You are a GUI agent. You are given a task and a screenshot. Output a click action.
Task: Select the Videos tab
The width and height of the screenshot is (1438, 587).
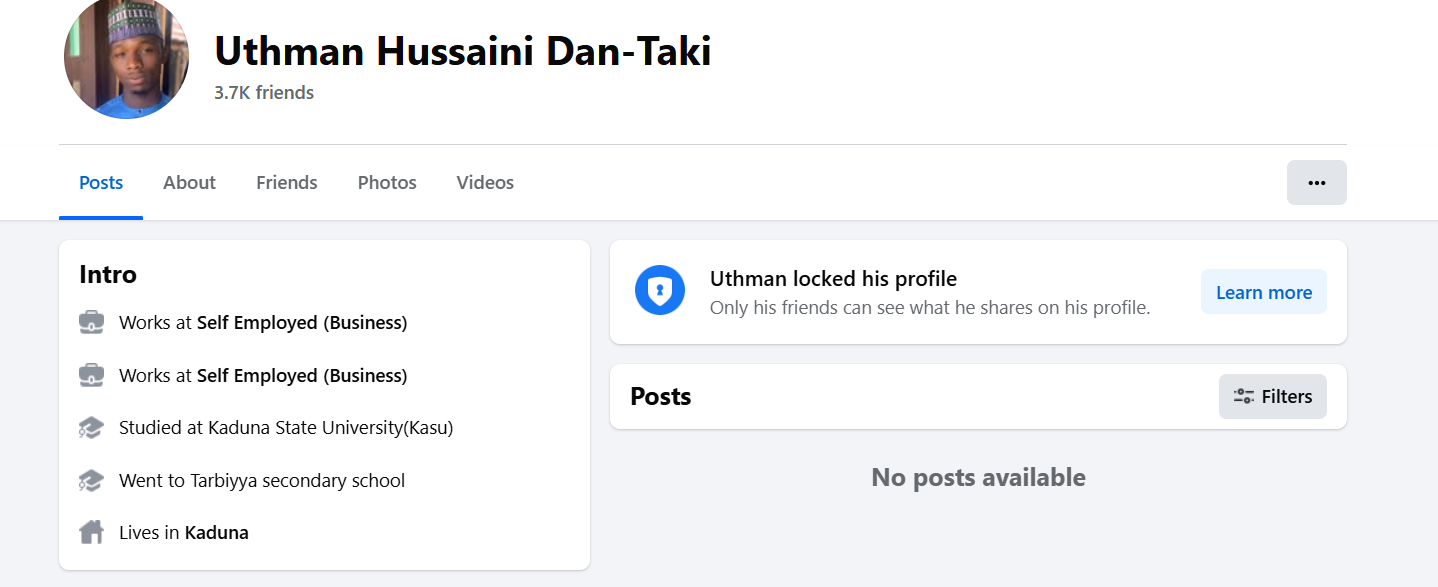(485, 183)
